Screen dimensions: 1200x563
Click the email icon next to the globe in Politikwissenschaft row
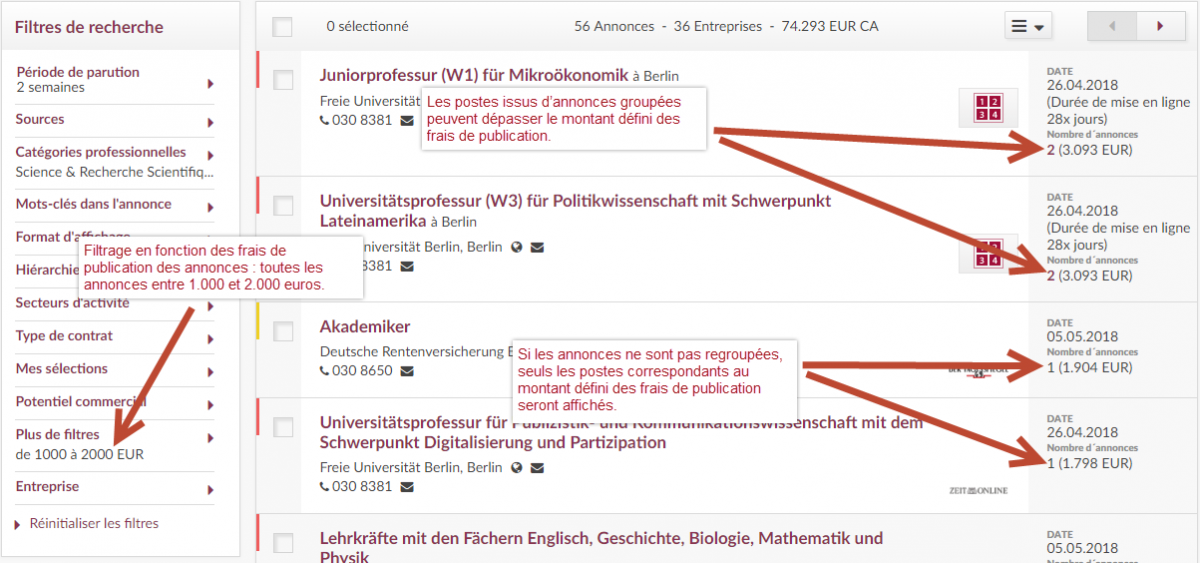(538, 247)
